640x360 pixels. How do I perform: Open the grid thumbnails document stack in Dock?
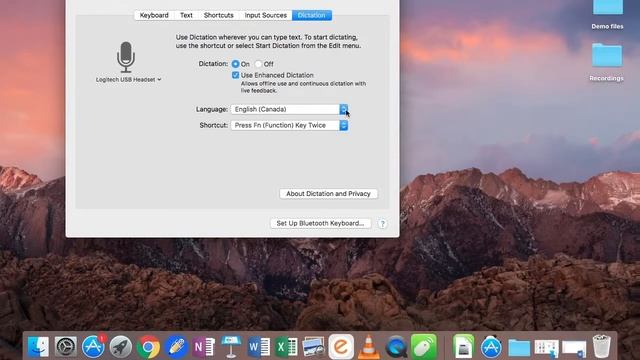(547, 348)
